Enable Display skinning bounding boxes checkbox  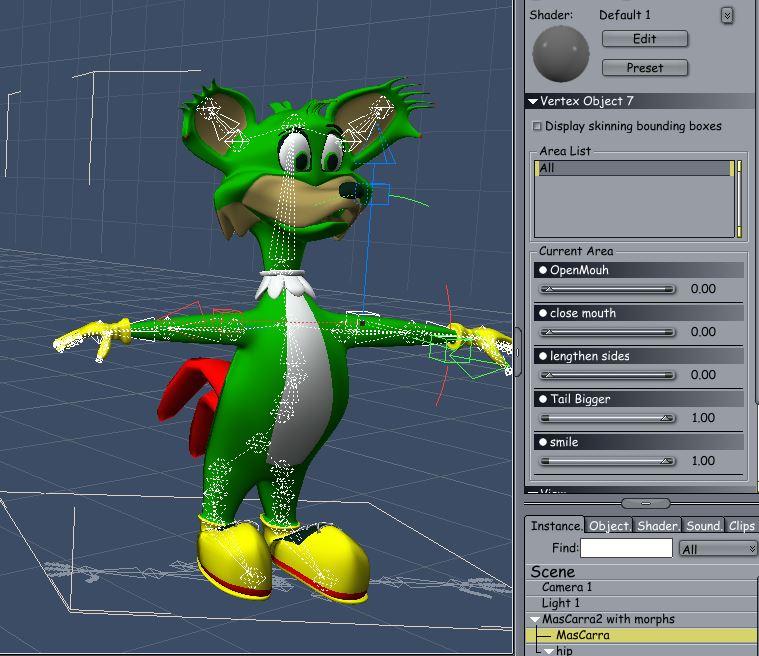(x=536, y=126)
